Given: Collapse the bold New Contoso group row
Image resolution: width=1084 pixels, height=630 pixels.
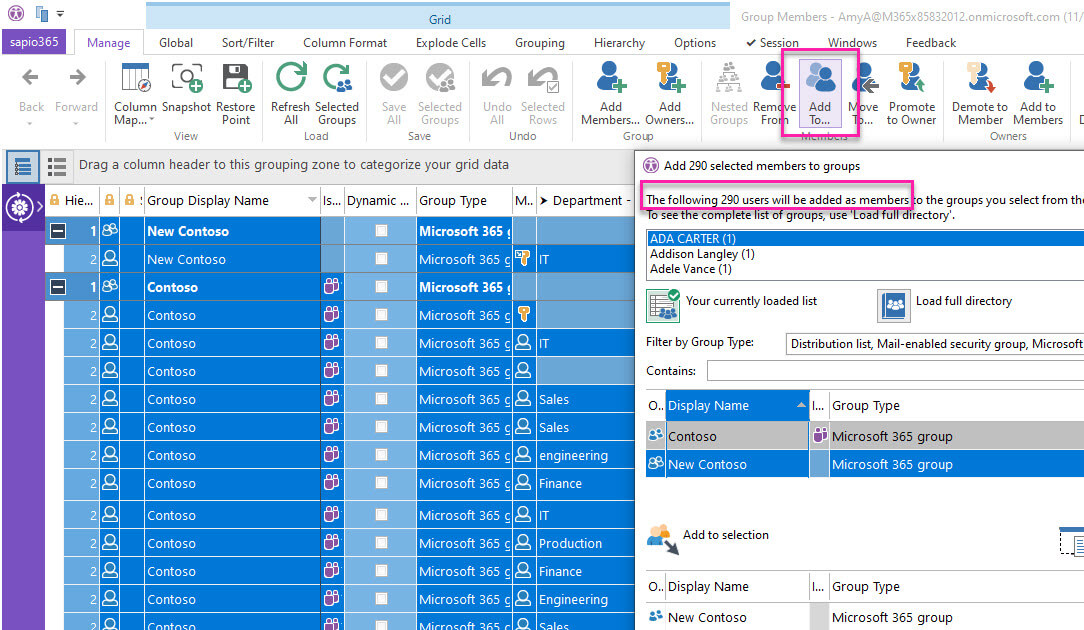Looking at the screenshot, I should (x=58, y=231).
